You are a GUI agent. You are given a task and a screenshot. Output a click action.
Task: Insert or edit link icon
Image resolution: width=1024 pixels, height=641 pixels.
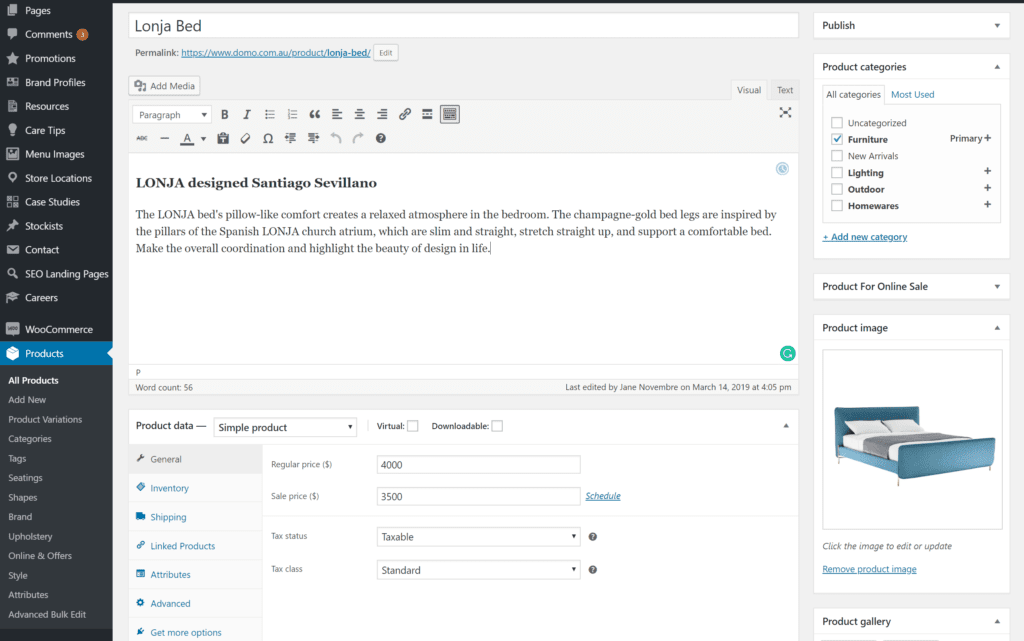[405, 114]
